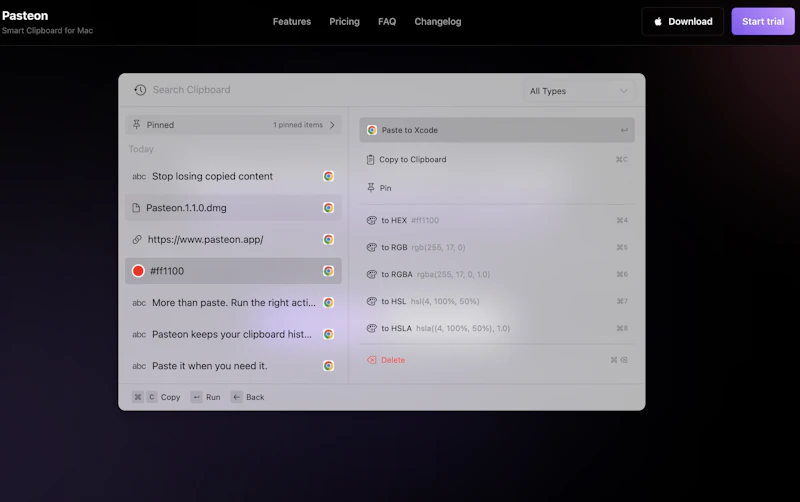This screenshot has width=800, height=502.
Task: Select the #ff1100 clipboard entry
Action: (x=233, y=271)
